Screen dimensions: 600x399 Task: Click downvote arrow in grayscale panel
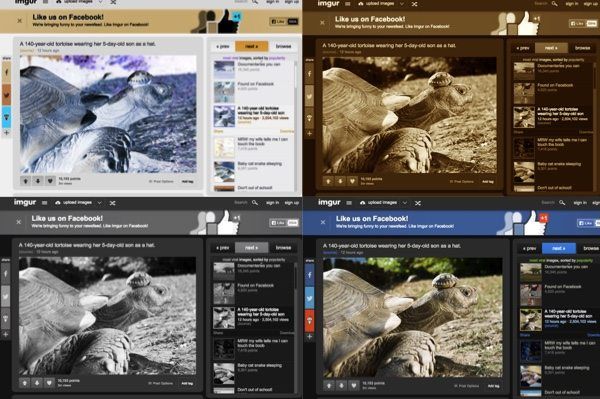(x=37, y=382)
